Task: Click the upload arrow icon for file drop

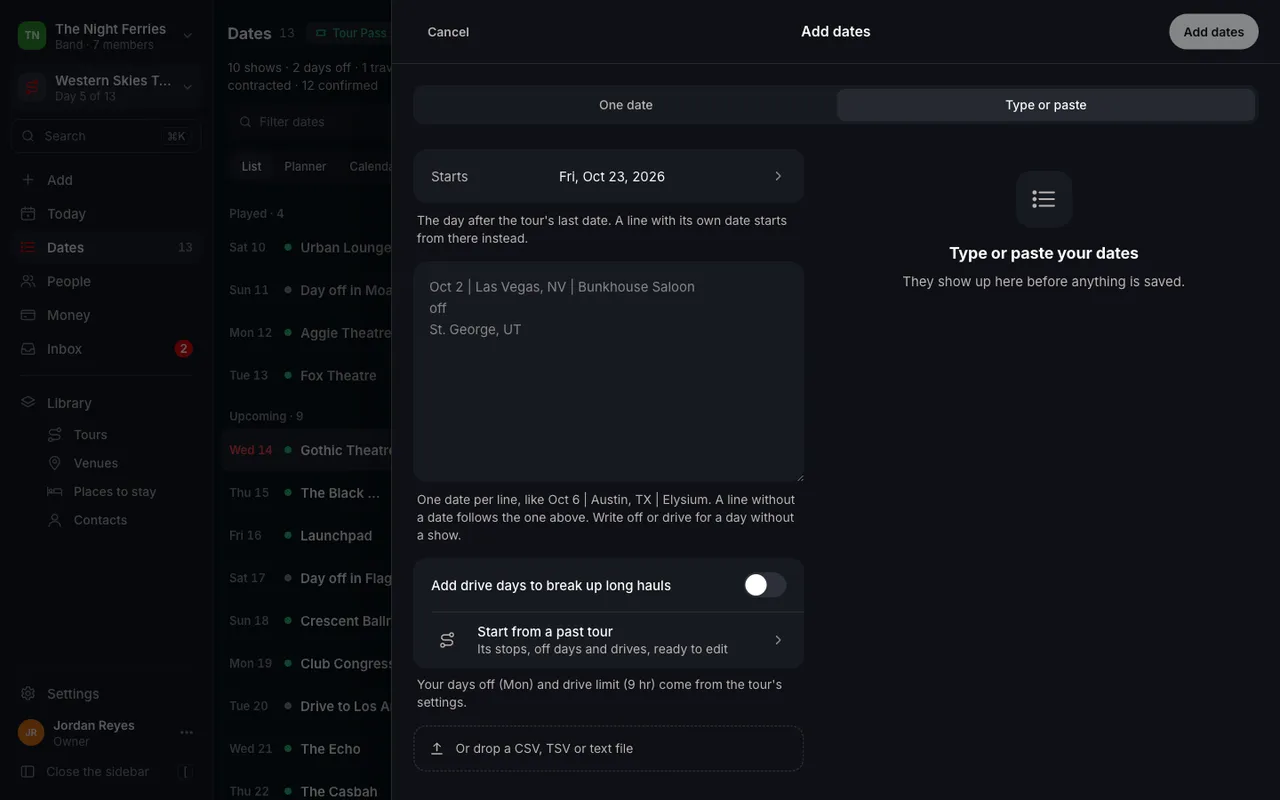Action: [x=437, y=749]
